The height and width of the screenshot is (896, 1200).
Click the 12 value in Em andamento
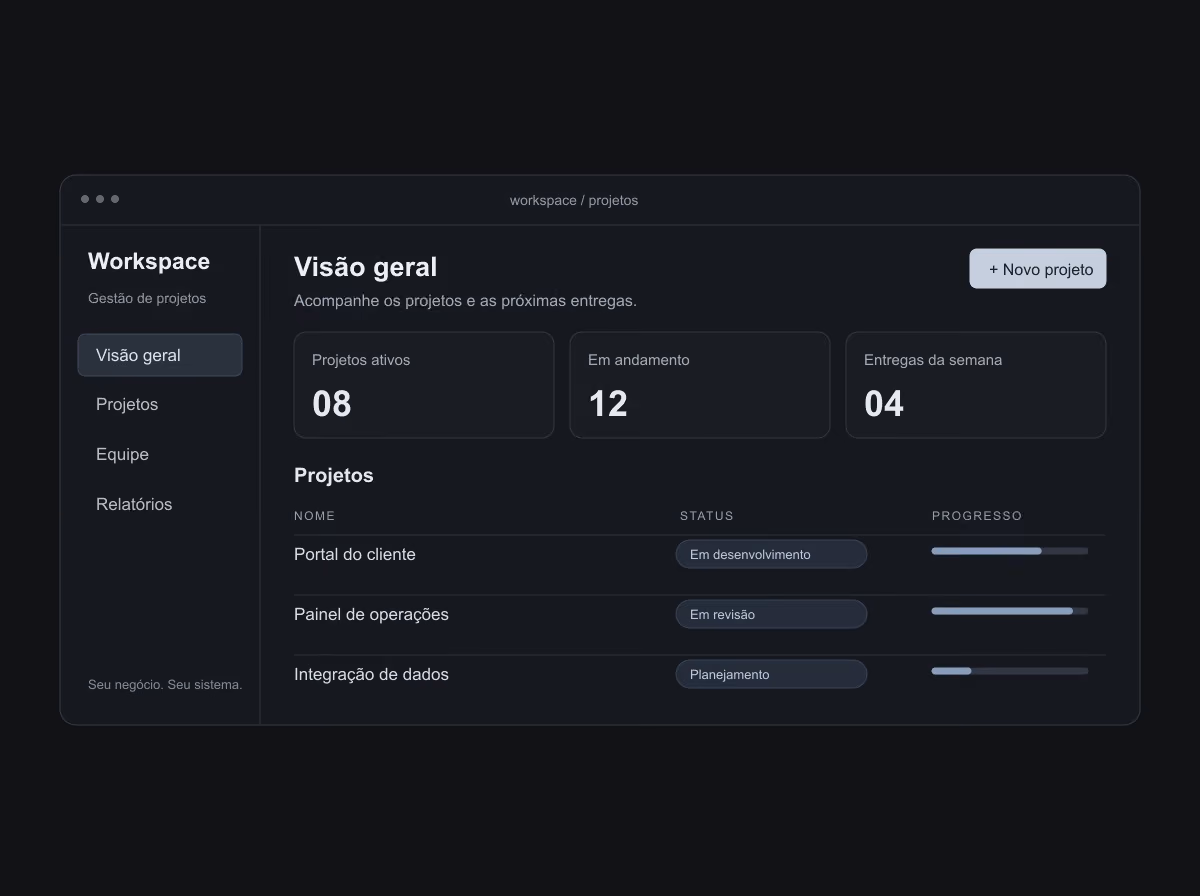(x=608, y=404)
